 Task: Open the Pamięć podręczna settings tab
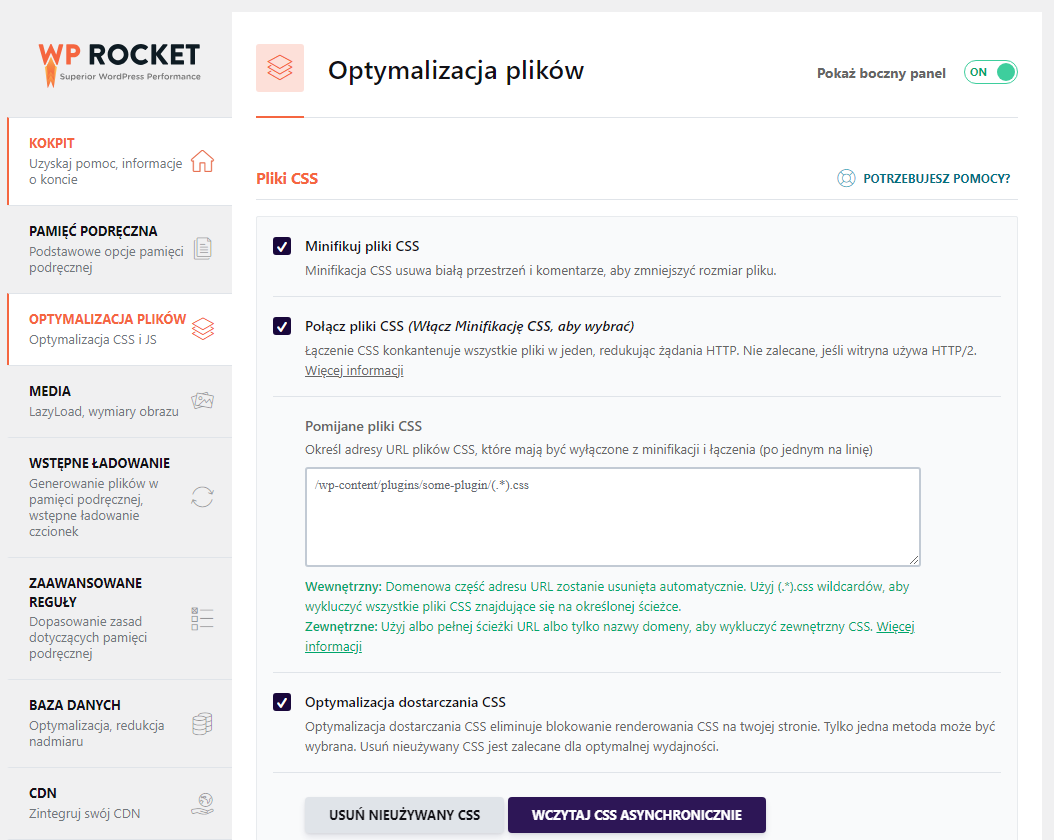point(93,231)
